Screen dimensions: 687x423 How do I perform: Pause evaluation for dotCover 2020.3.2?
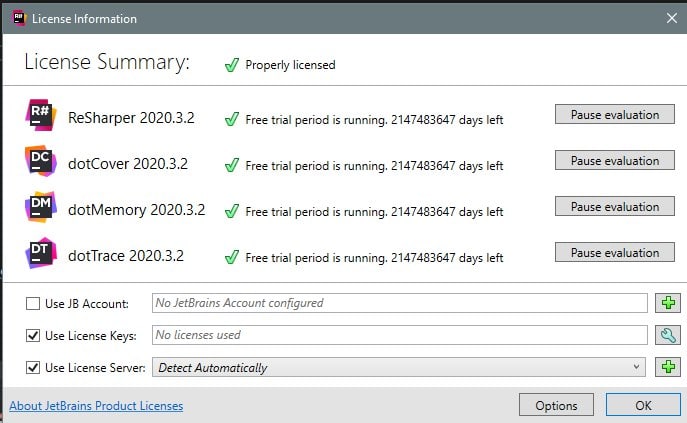(615, 160)
